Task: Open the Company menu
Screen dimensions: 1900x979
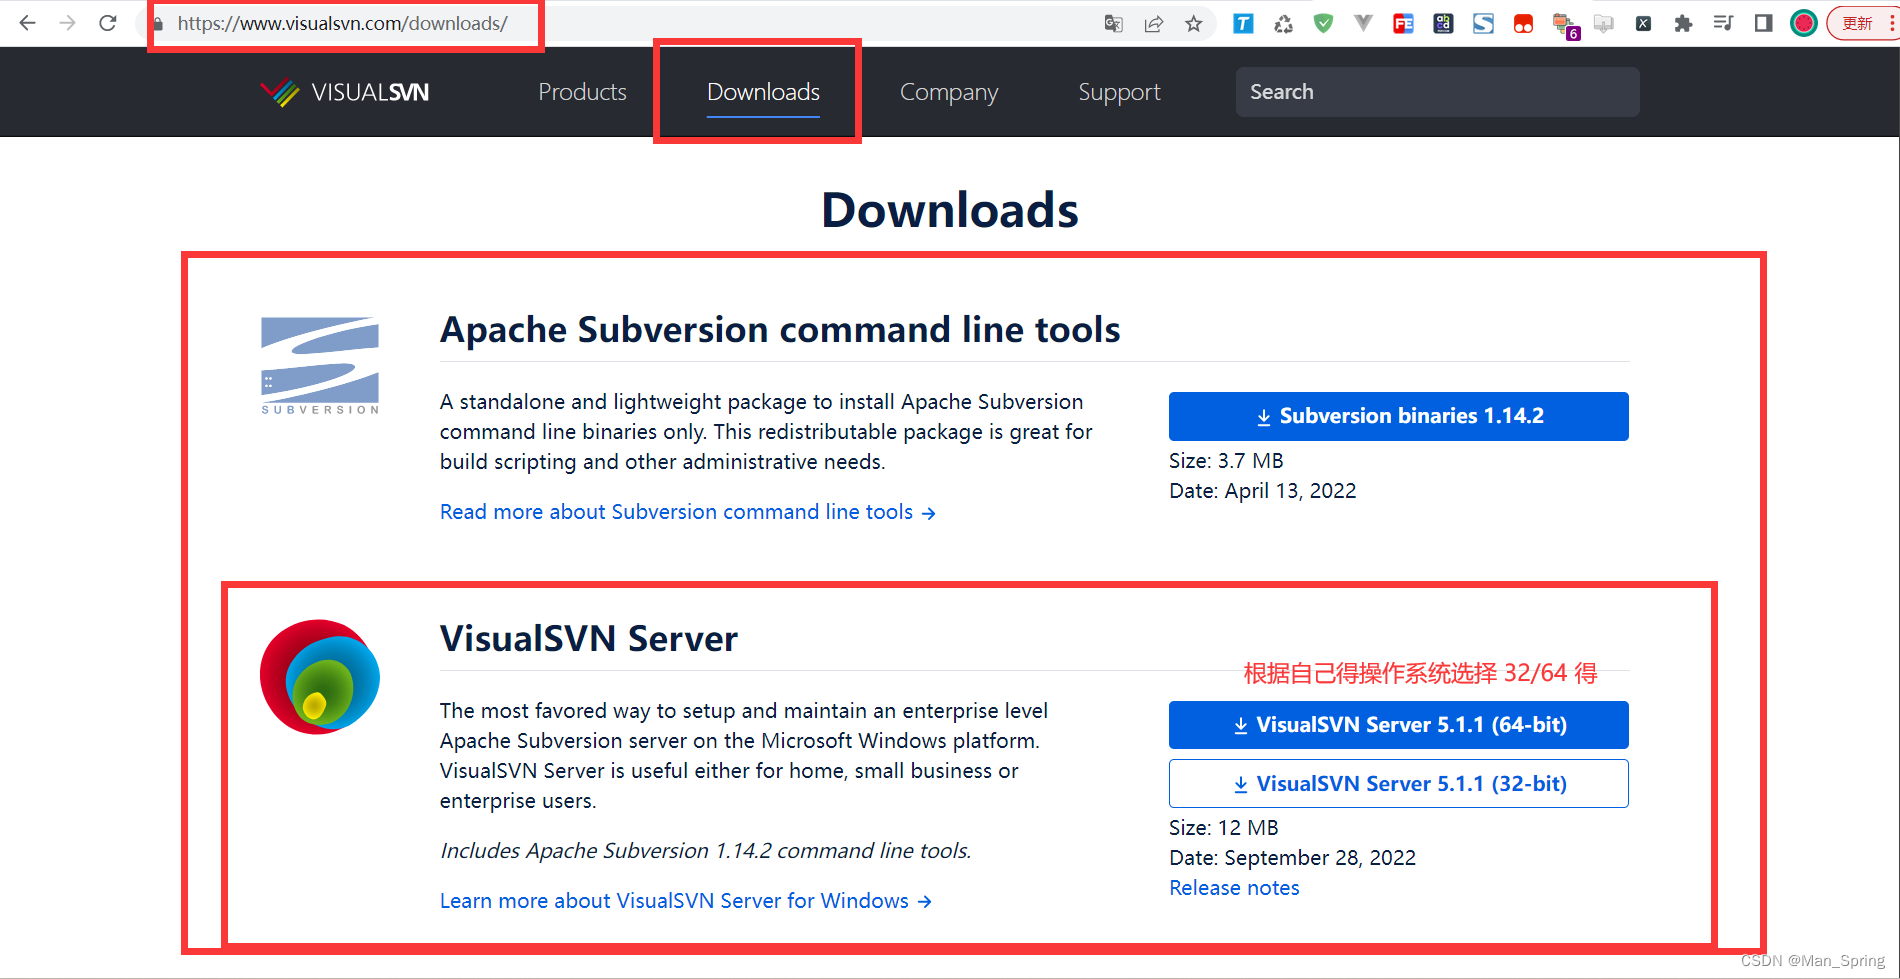Action: [949, 92]
